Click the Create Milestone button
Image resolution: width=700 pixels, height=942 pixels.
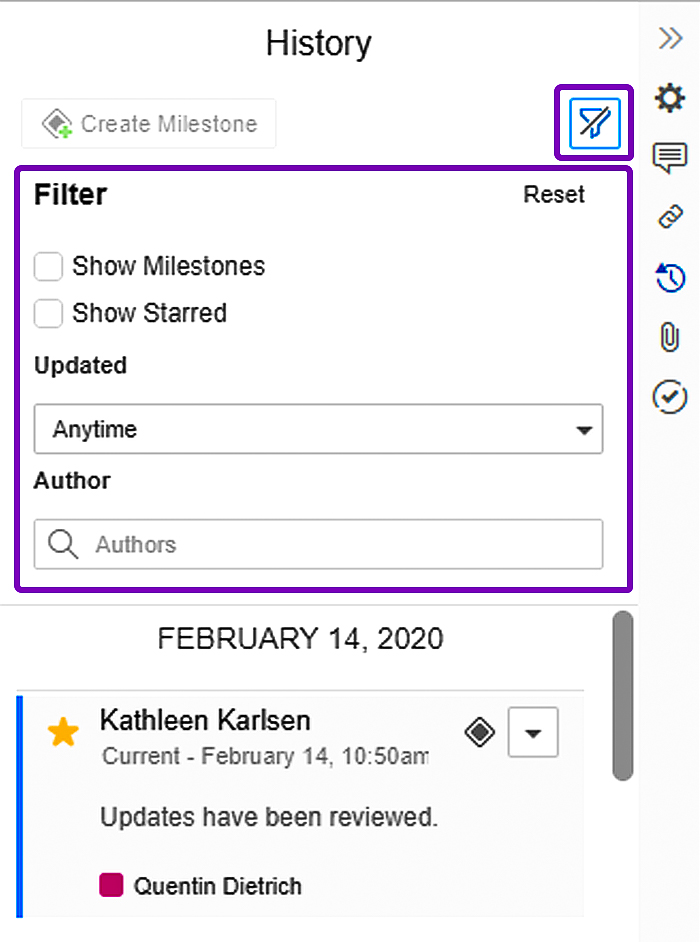pyautogui.click(x=149, y=124)
